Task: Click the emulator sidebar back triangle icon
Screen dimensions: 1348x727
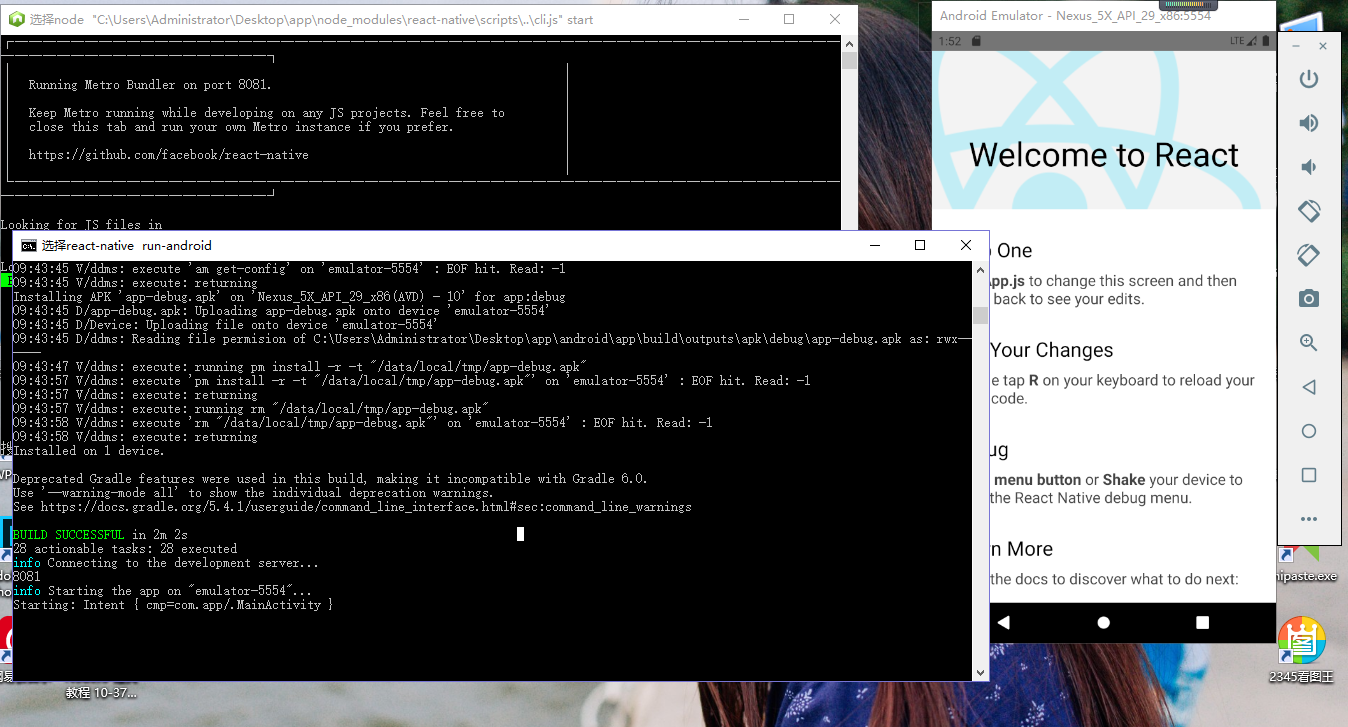Action: point(1308,387)
